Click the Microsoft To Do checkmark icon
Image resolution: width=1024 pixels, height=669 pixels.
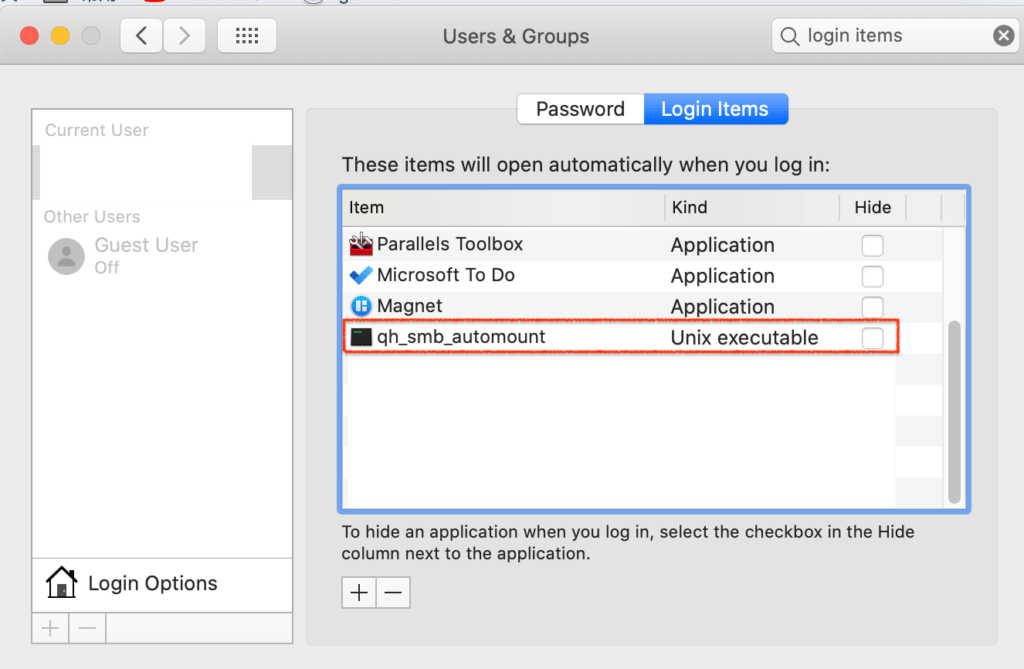[x=360, y=275]
